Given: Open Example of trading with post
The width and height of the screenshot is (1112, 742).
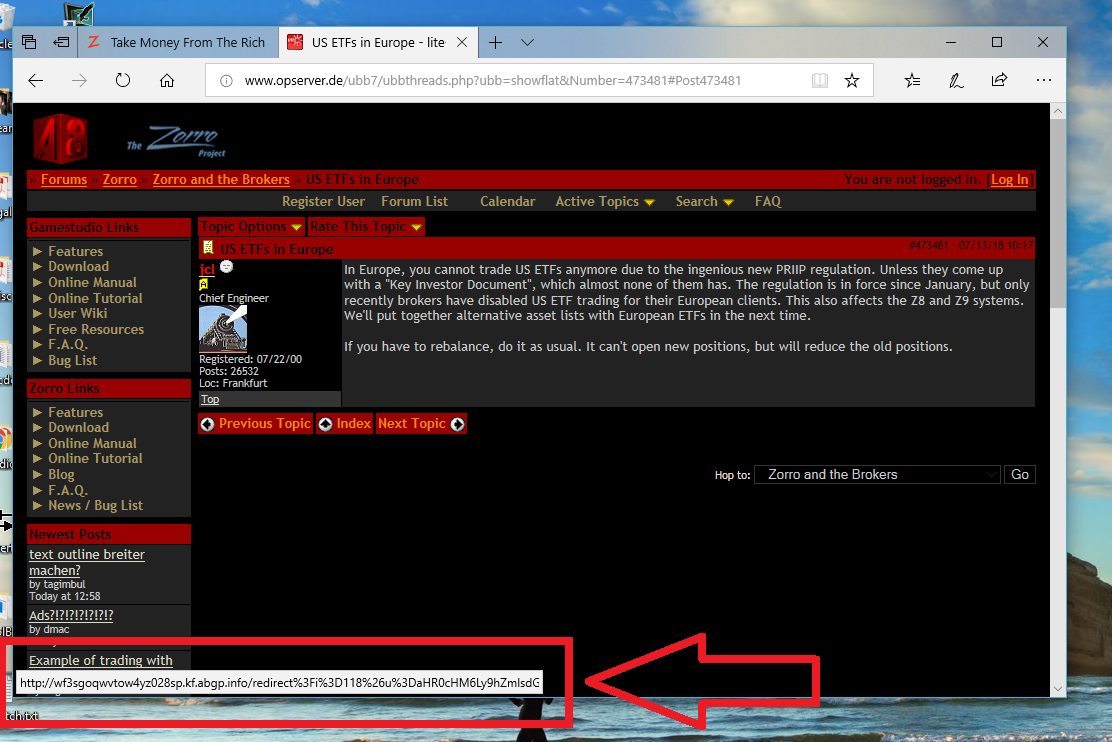Looking at the screenshot, I should pyautogui.click(x=101, y=660).
